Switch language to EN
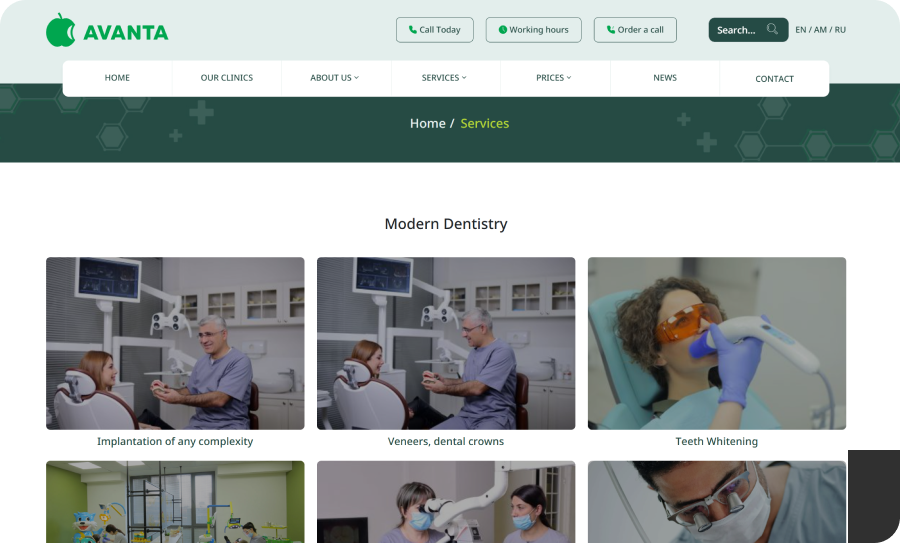This screenshot has width=900, height=543. [801, 30]
